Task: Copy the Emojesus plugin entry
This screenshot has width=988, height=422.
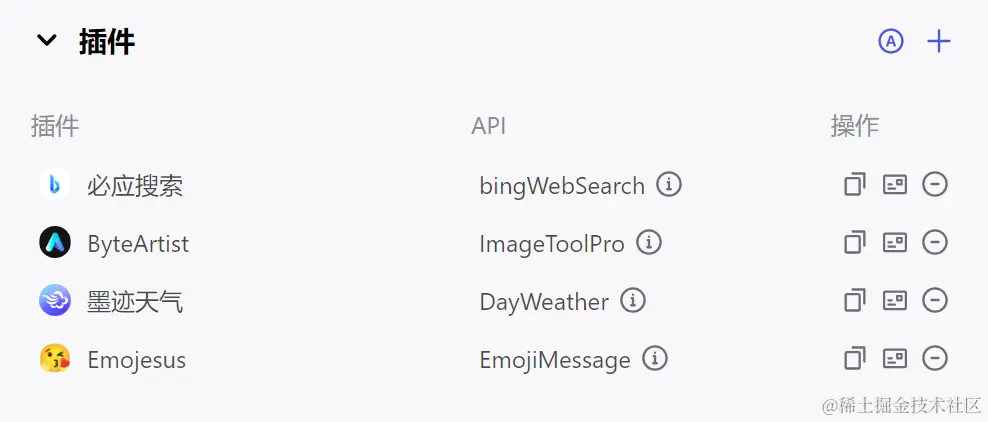Action: [854, 359]
